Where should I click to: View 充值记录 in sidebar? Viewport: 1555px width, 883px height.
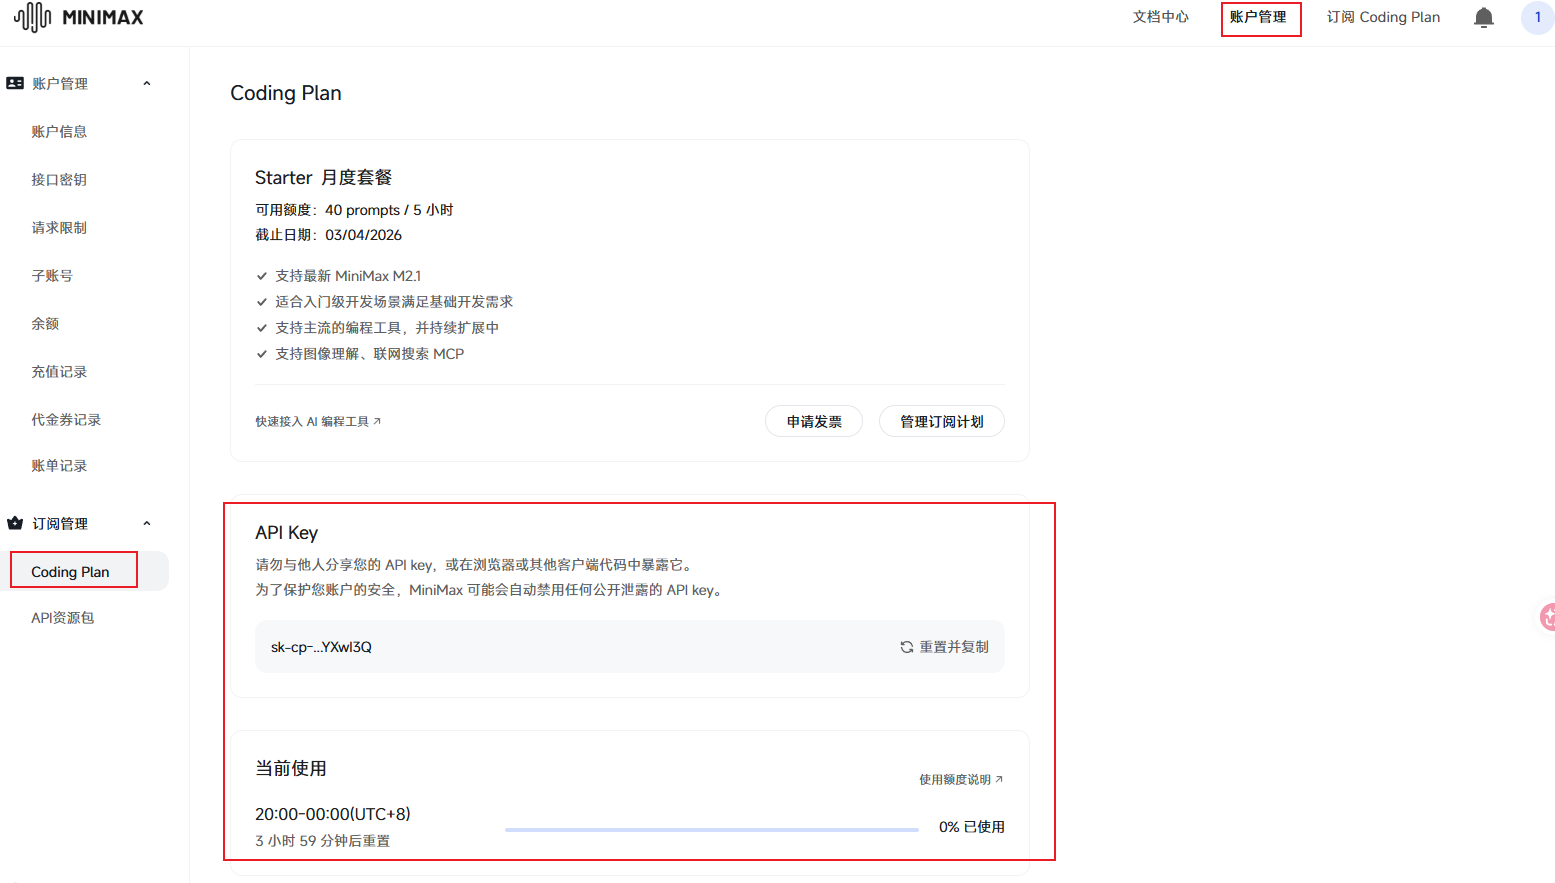pos(59,371)
